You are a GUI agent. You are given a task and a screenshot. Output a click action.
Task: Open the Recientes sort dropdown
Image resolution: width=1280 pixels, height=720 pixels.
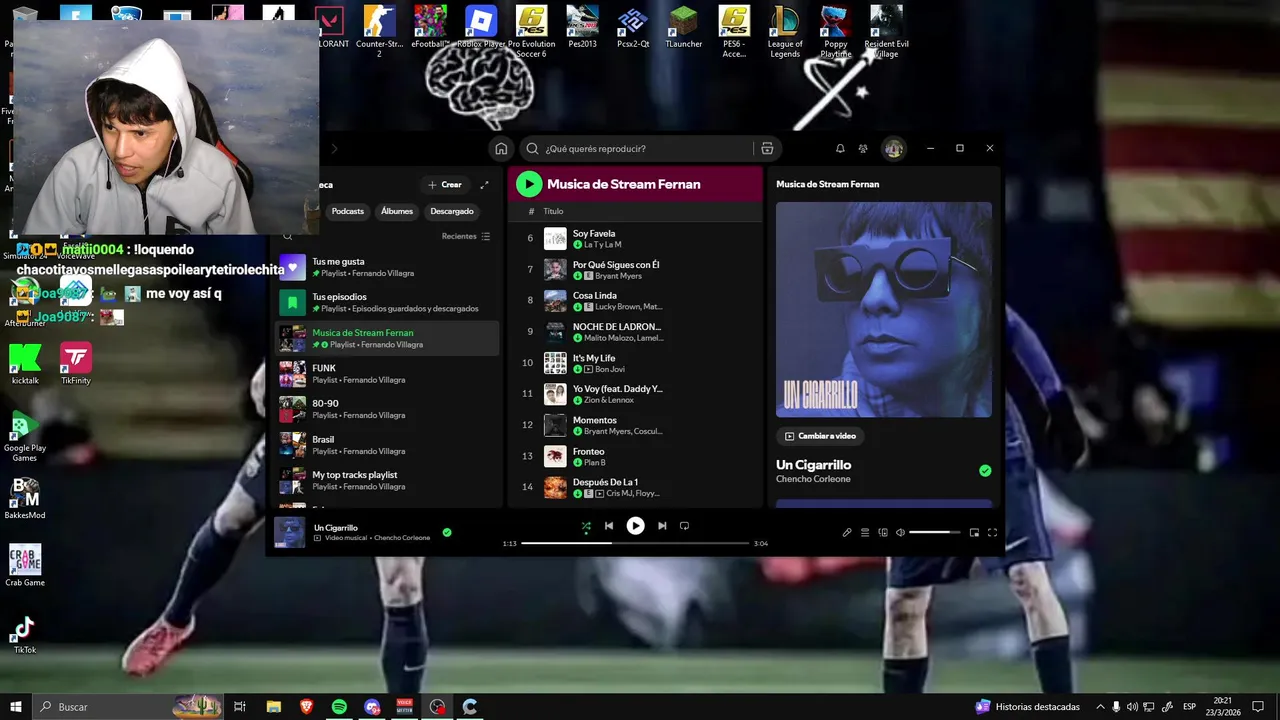(x=466, y=237)
